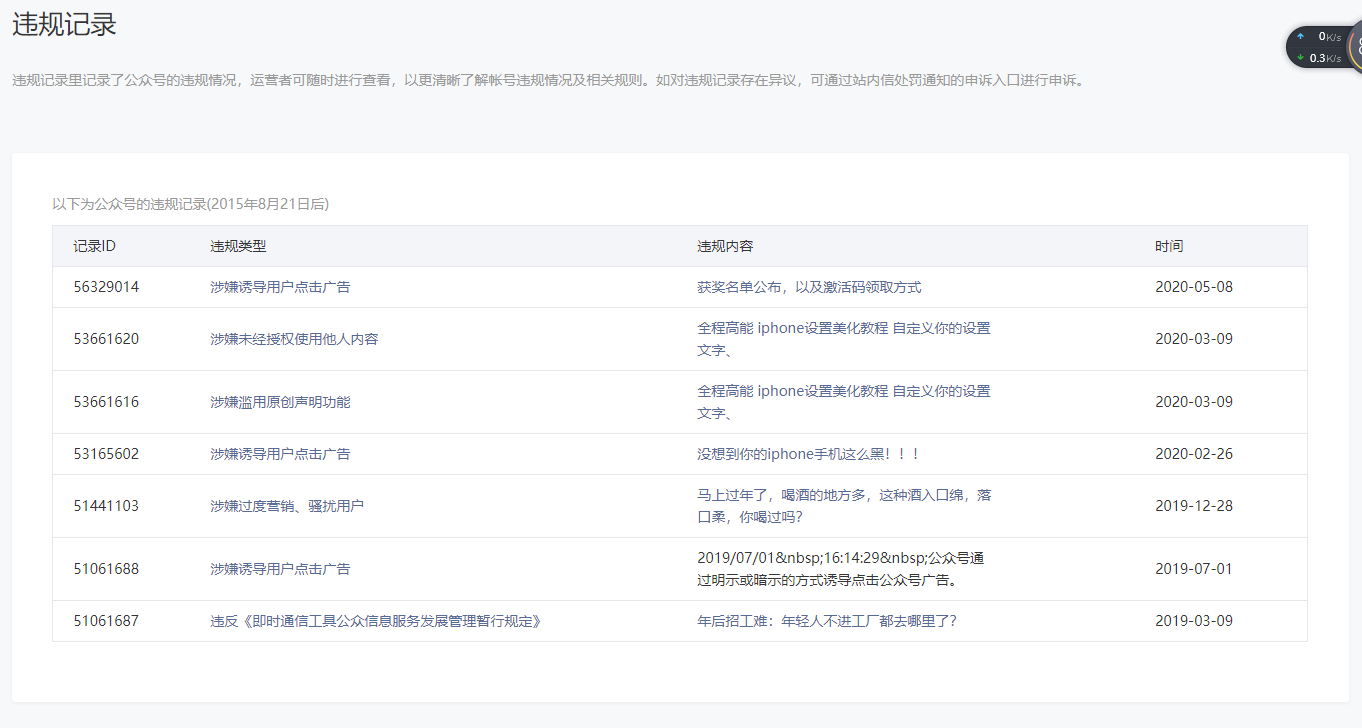1362x728 pixels.
Task: Click the 违规类型 column header
Action: (238, 246)
